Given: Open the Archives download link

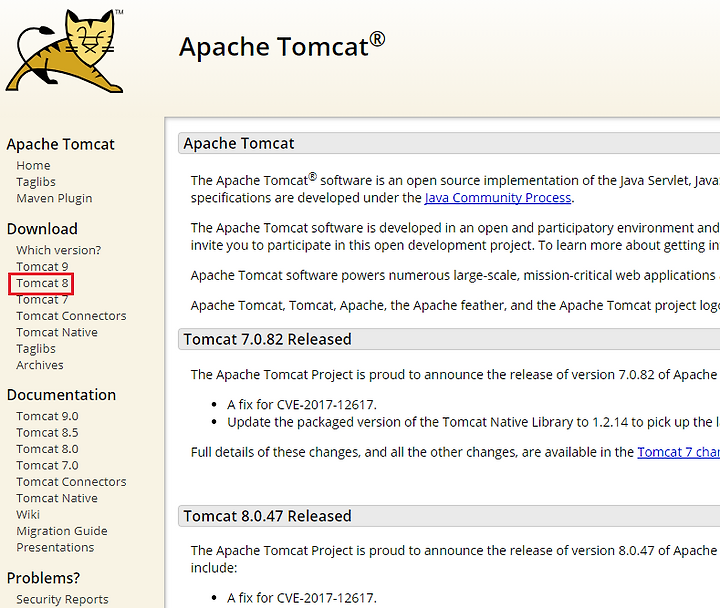Looking at the screenshot, I should tap(39, 365).
